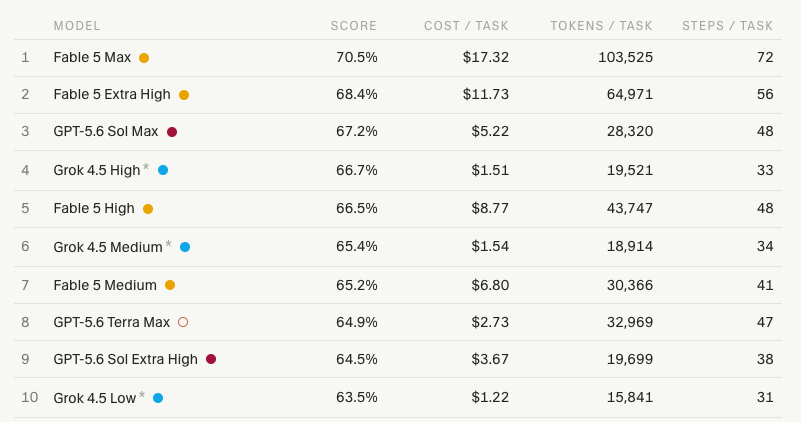The image size is (801, 422).
Task: Click the orange dot next to Fable 5 Extra High
Action: 184,95
